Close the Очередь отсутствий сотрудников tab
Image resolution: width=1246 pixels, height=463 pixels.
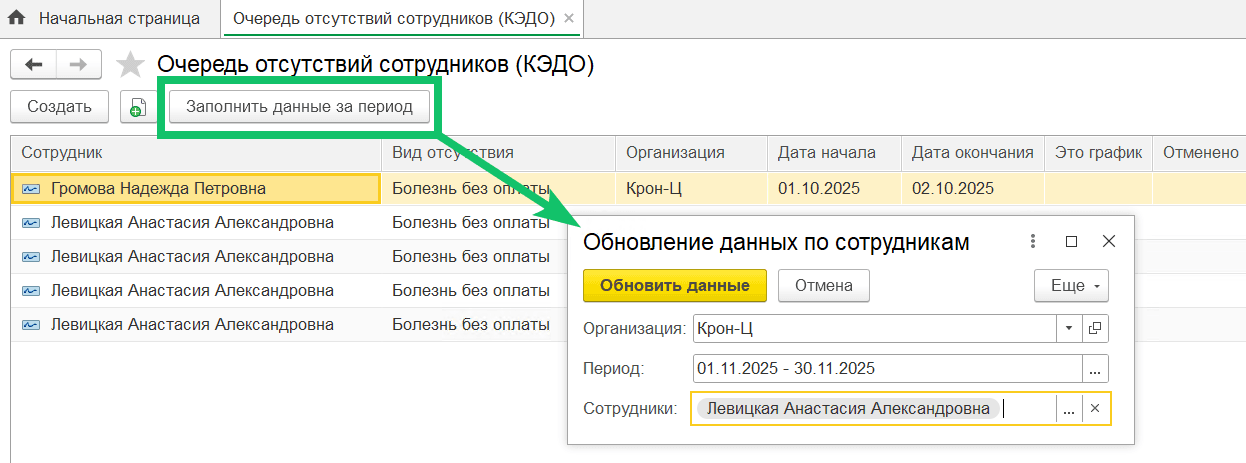point(569,19)
